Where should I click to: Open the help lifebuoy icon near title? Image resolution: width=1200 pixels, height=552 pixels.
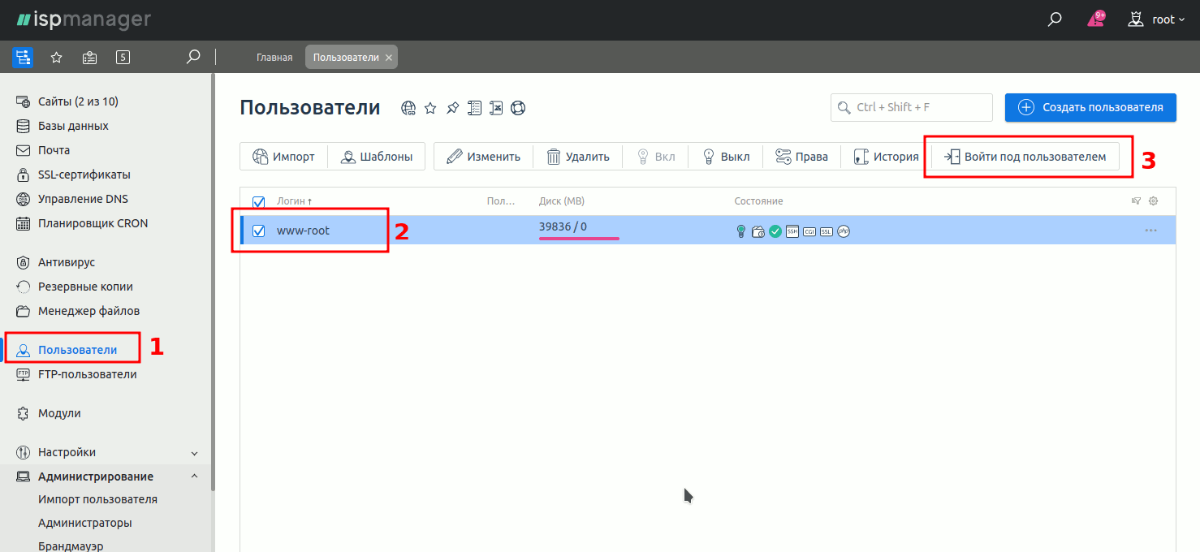[518, 108]
